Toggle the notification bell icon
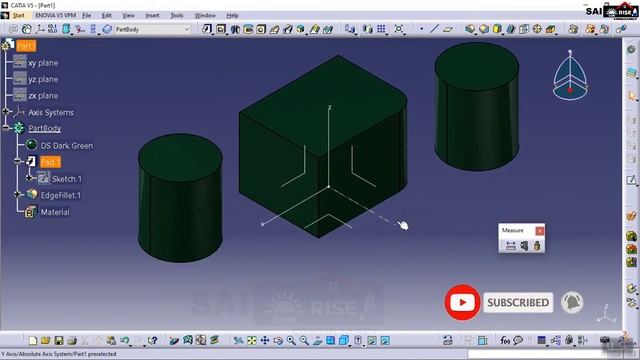The height and width of the screenshot is (360, 640). 572,302
